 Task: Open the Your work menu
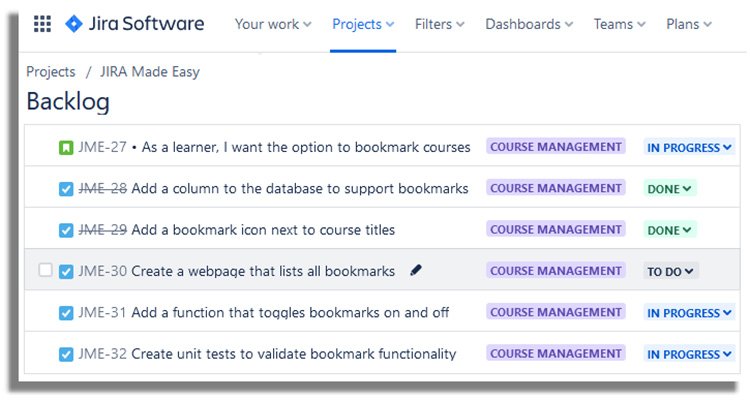point(273,24)
